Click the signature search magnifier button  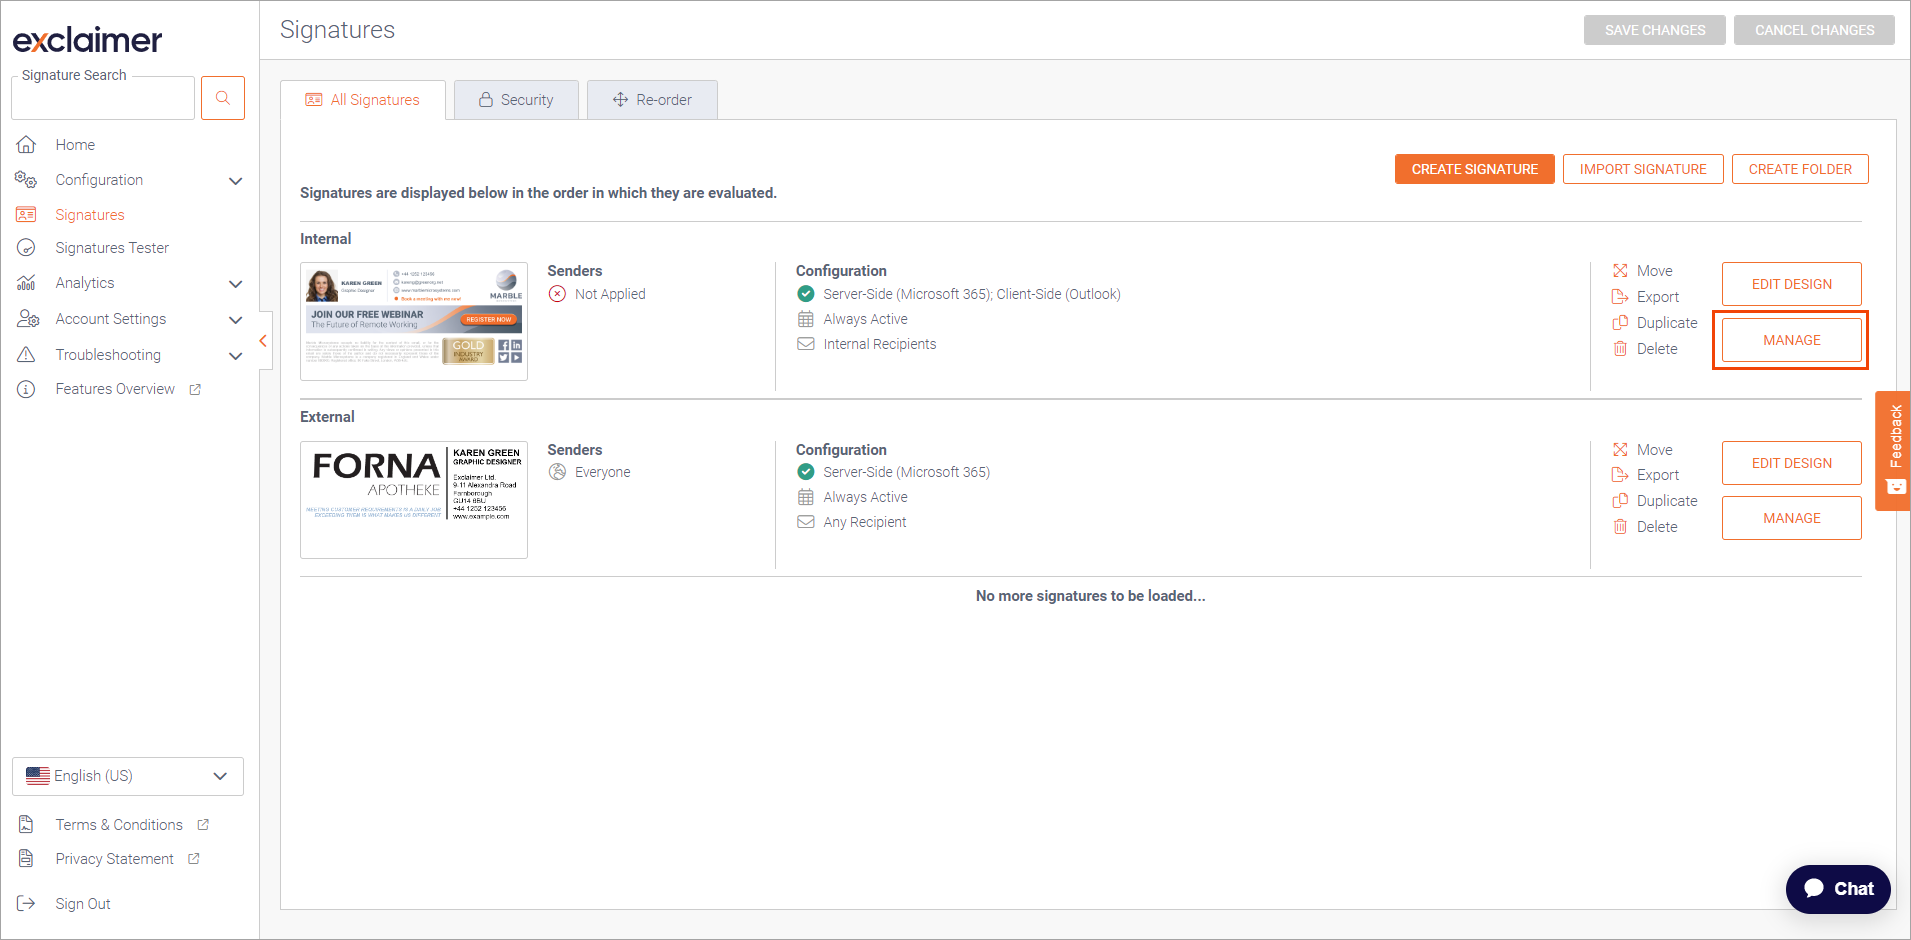point(223,98)
